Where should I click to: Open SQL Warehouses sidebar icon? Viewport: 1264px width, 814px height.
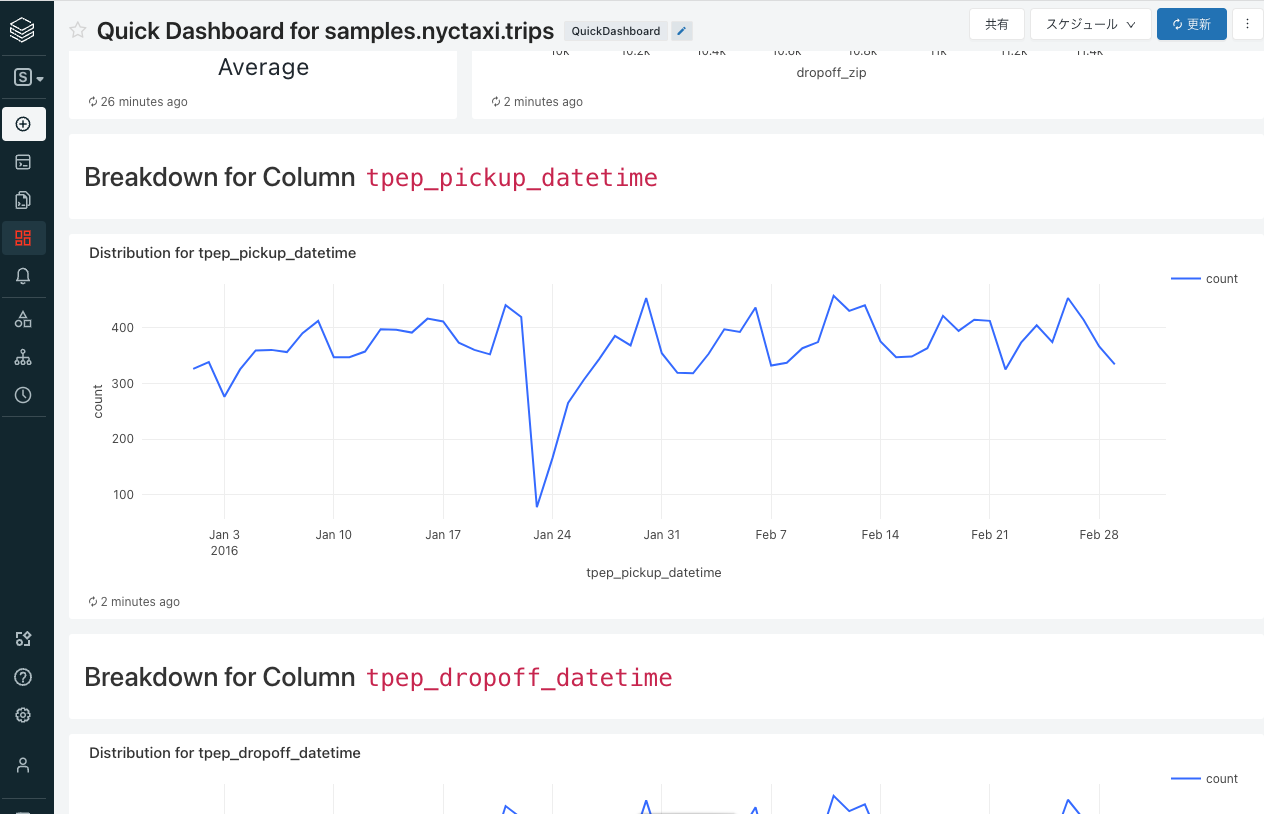coord(24,357)
